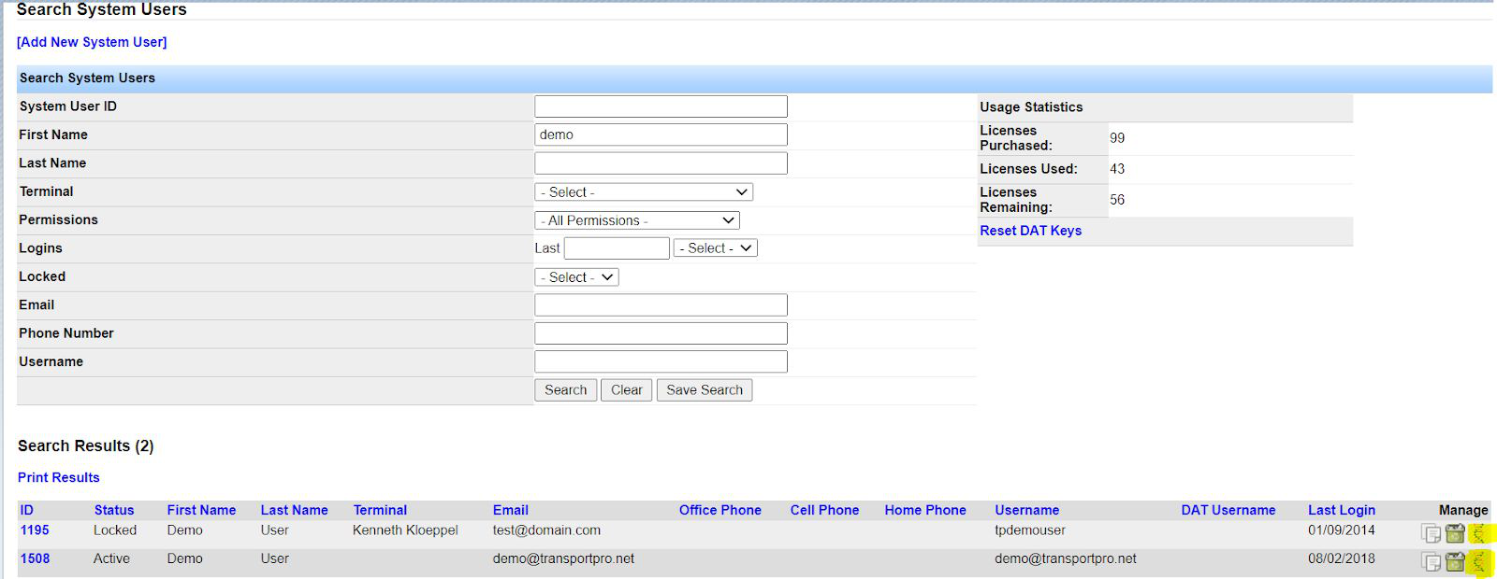Image resolution: width=1497 pixels, height=579 pixels.
Task: Click the Phone Number input field
Action: pyautogui.click(x=661, y=333)
